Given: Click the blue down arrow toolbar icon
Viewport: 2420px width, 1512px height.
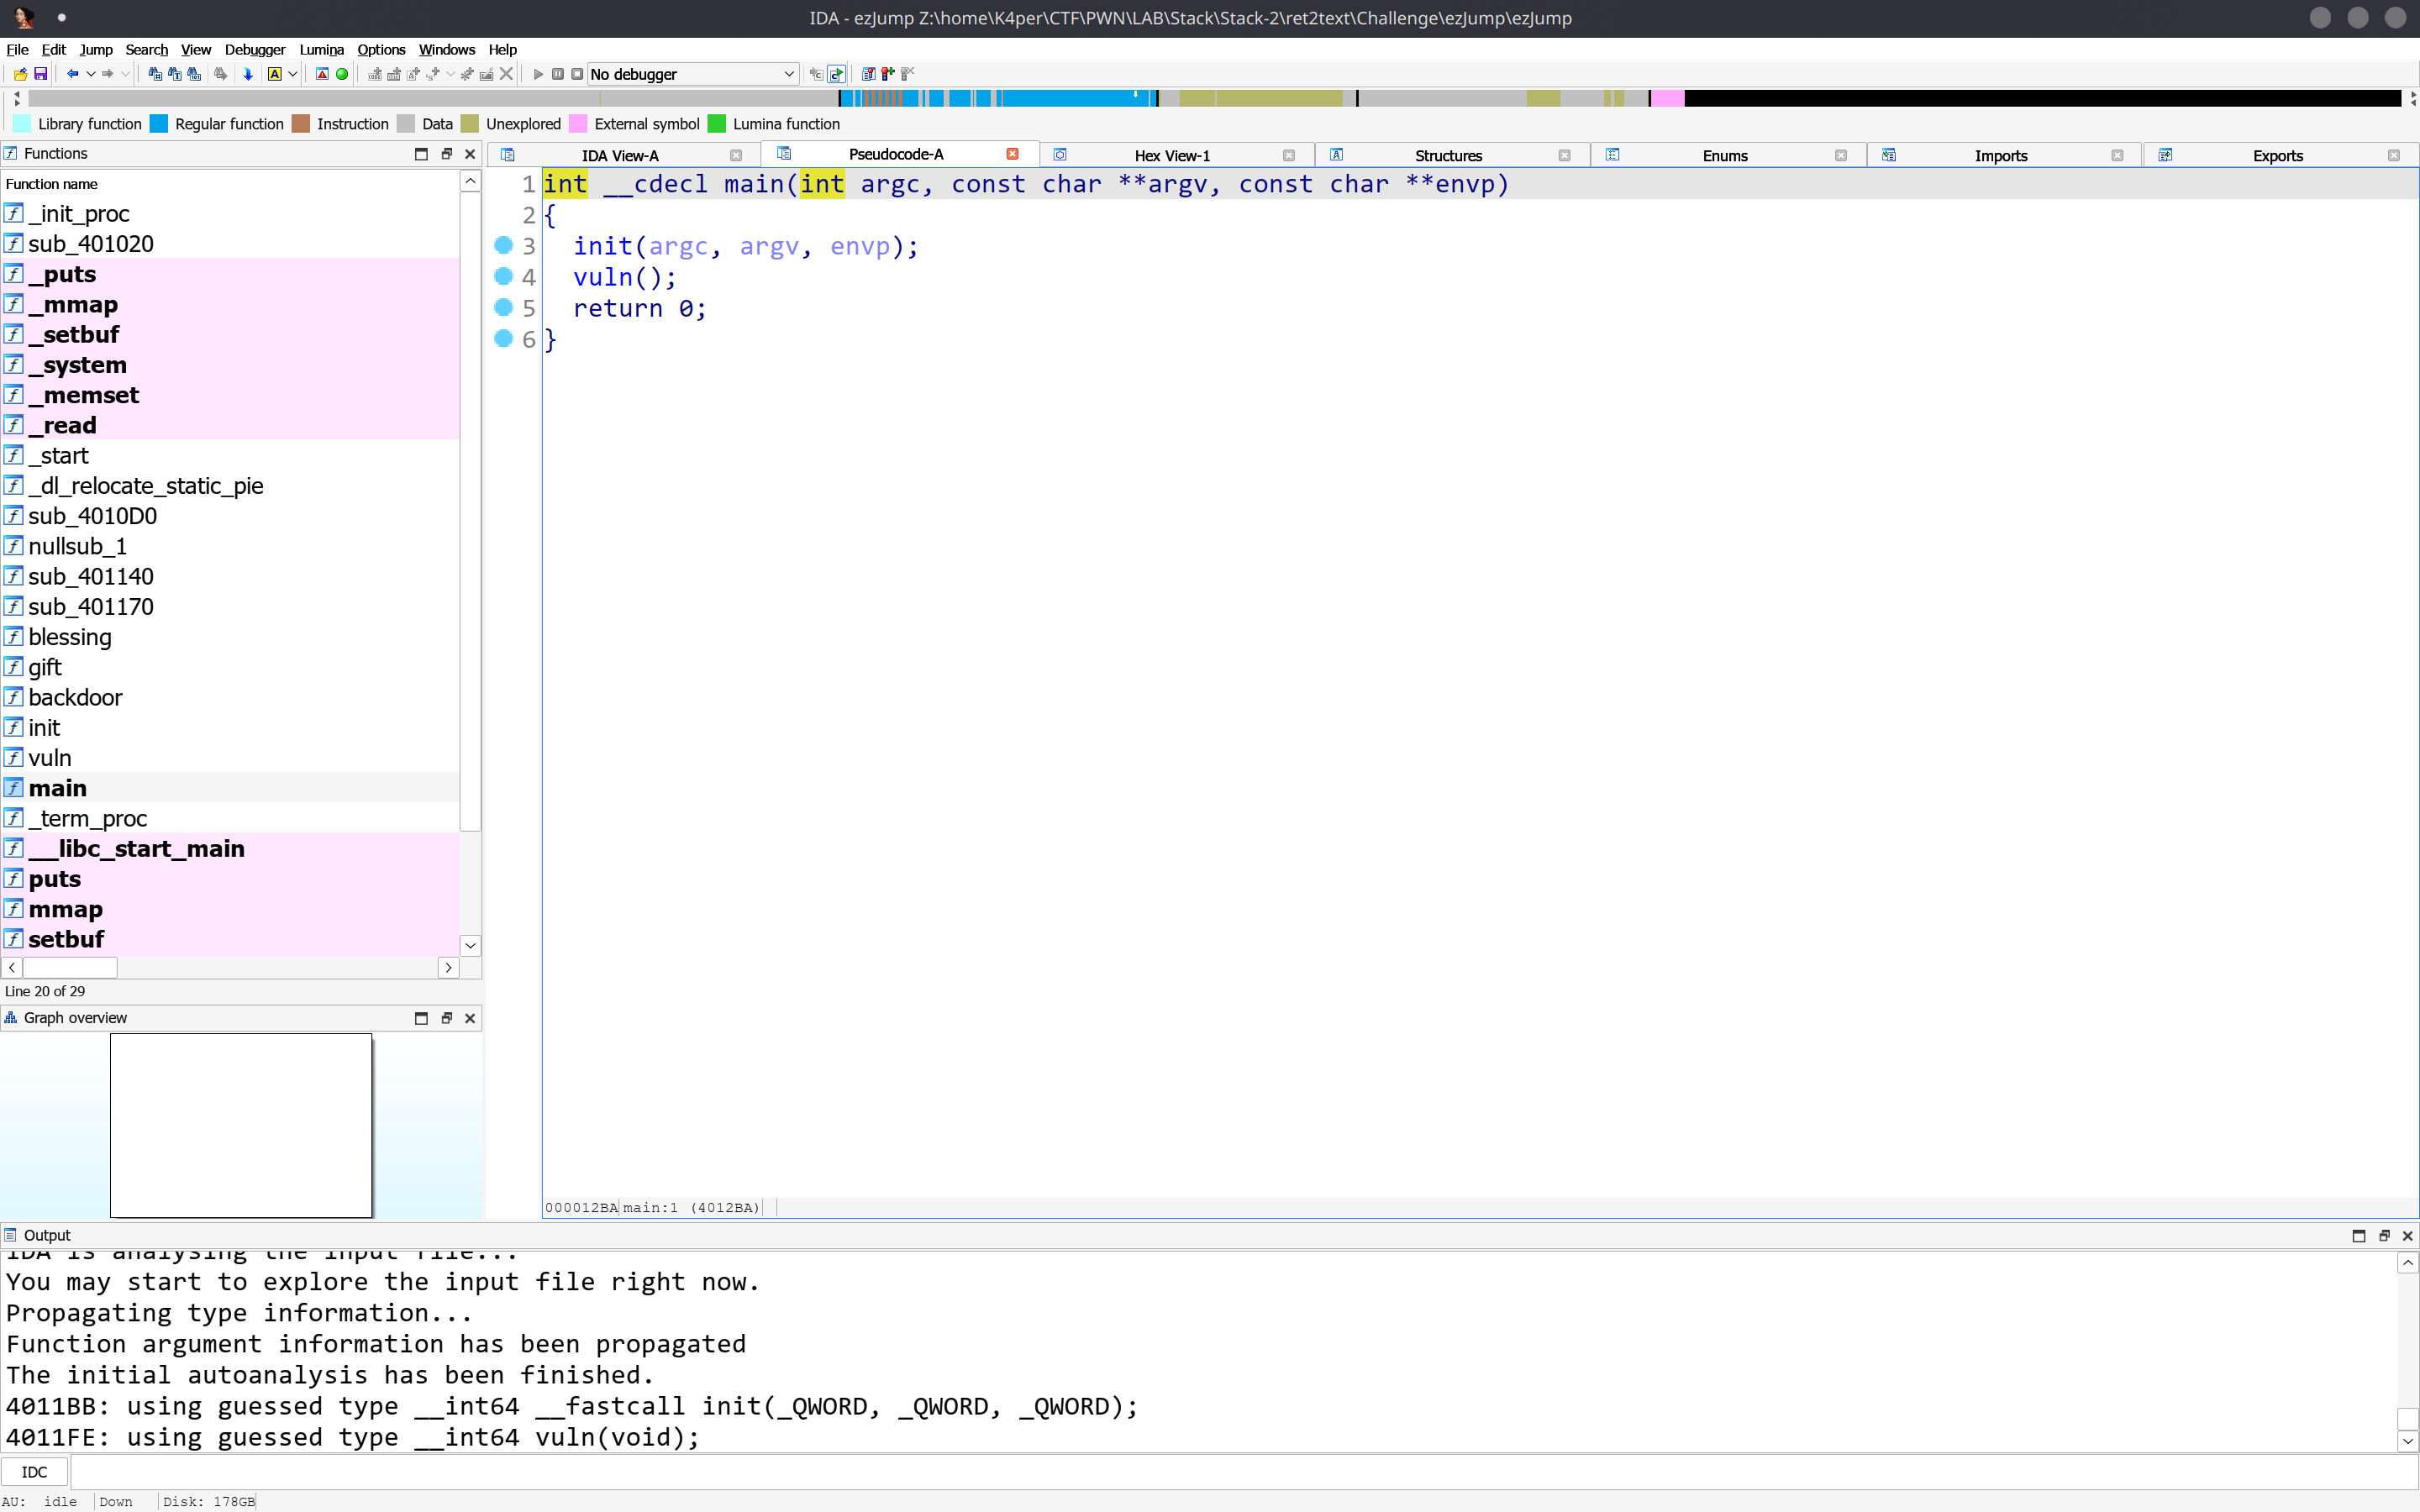Looking at the screenshot, I should 248,74.
